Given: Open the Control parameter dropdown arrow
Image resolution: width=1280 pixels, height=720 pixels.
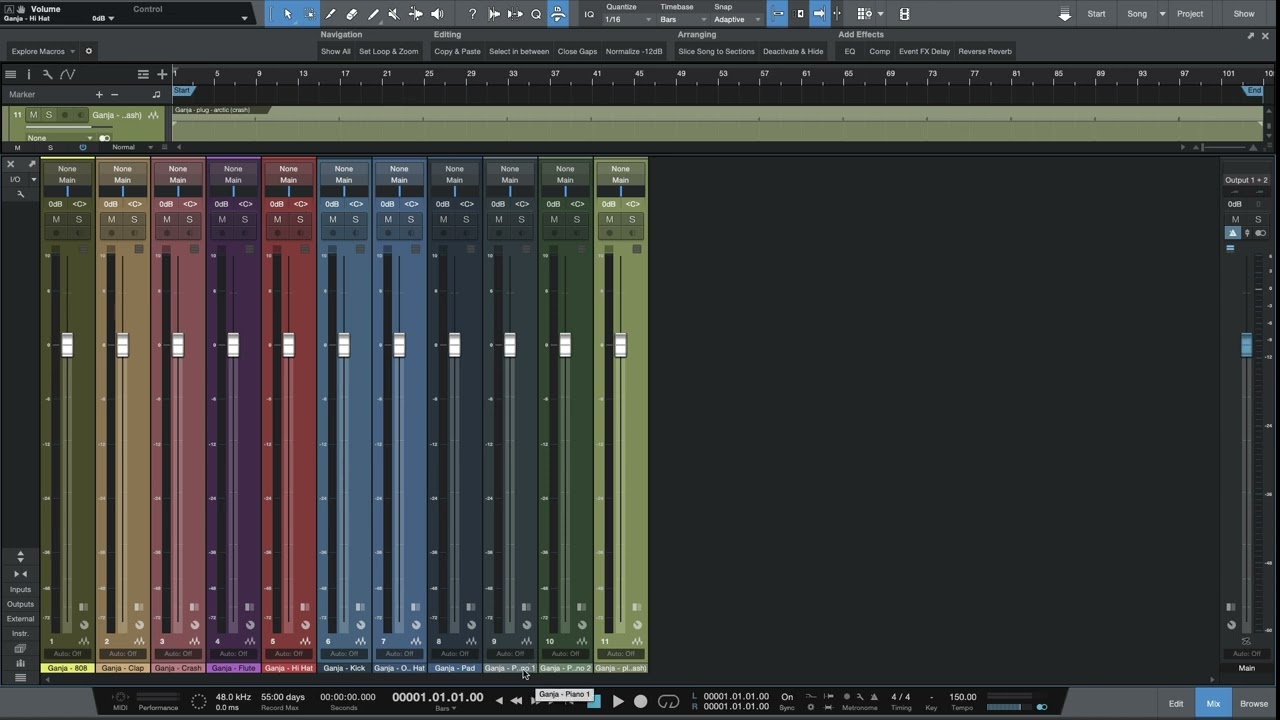Looking at the screenshot, I should tap(244, 18).
